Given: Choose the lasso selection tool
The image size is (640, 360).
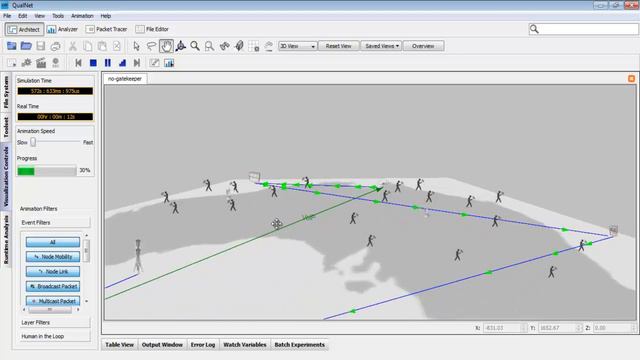Looking at the screenshot, I should (151, 46).
